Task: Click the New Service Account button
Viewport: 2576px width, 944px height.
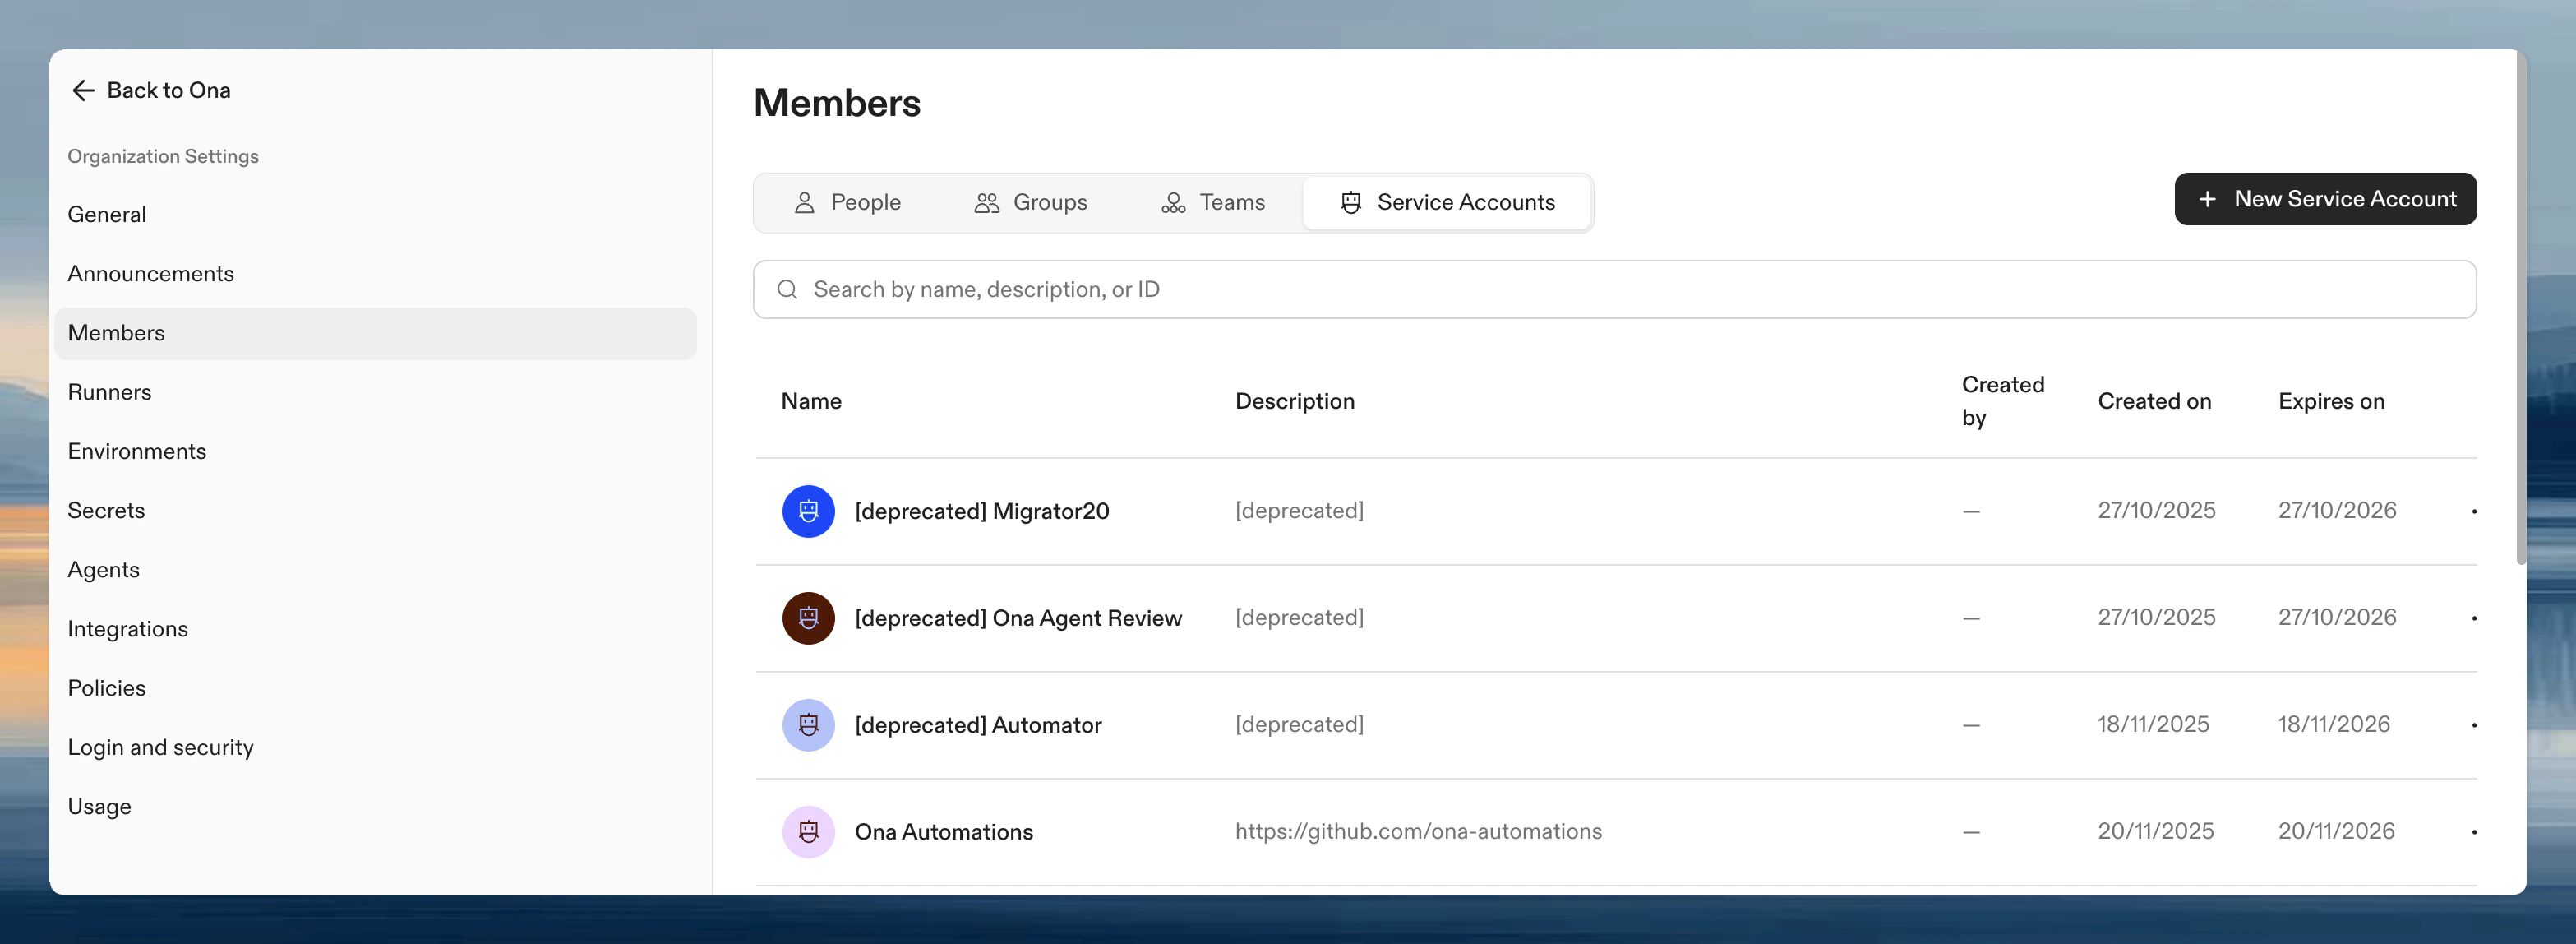Action: 2325,199
